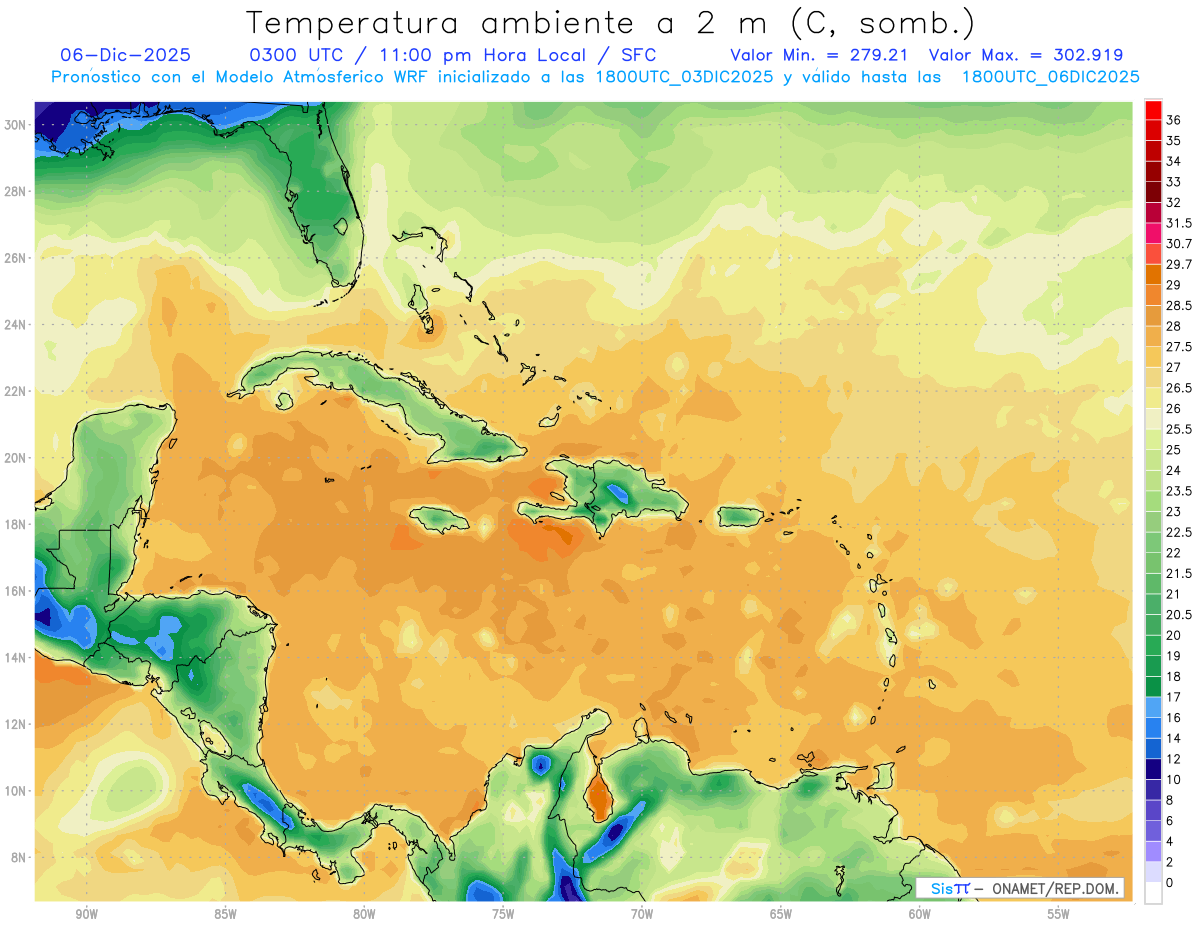The image size is (1200, 927).
Task: Click the '26N' latitude label
Action: pyautogui.click(x=17, y=258)
